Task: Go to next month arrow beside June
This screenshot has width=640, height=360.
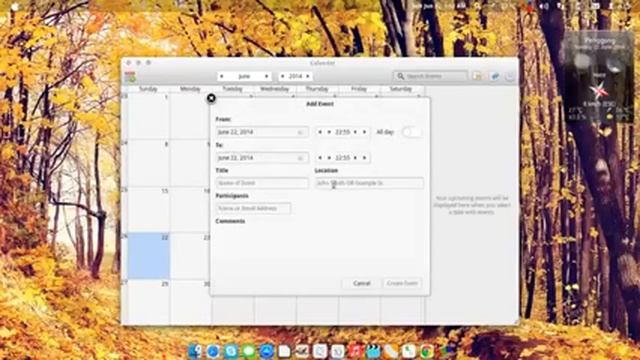Action: coord(267,76)
